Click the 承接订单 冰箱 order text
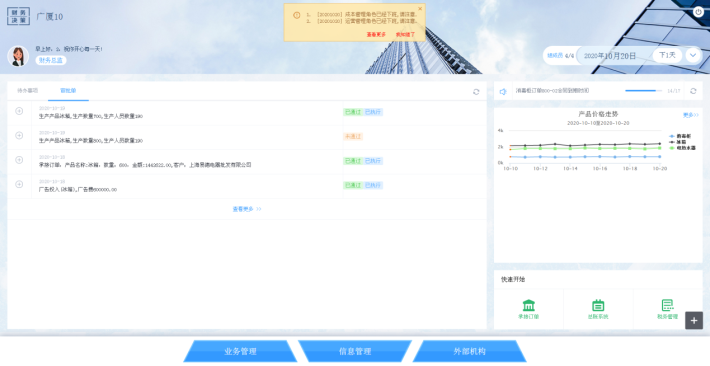Screen dimensions: 710x366 (x=145, y=165)
